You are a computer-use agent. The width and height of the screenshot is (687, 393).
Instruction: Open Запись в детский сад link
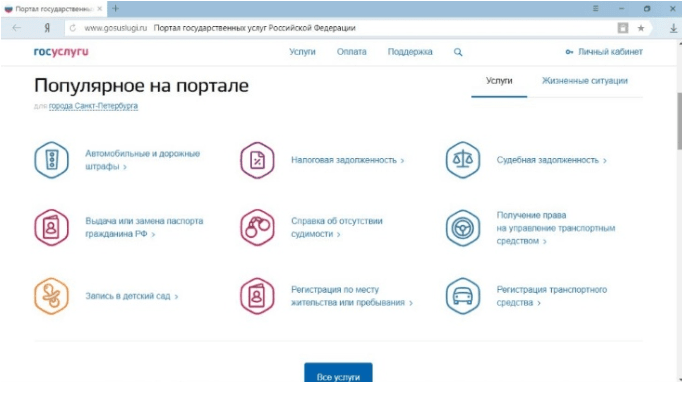click(131, 296)
